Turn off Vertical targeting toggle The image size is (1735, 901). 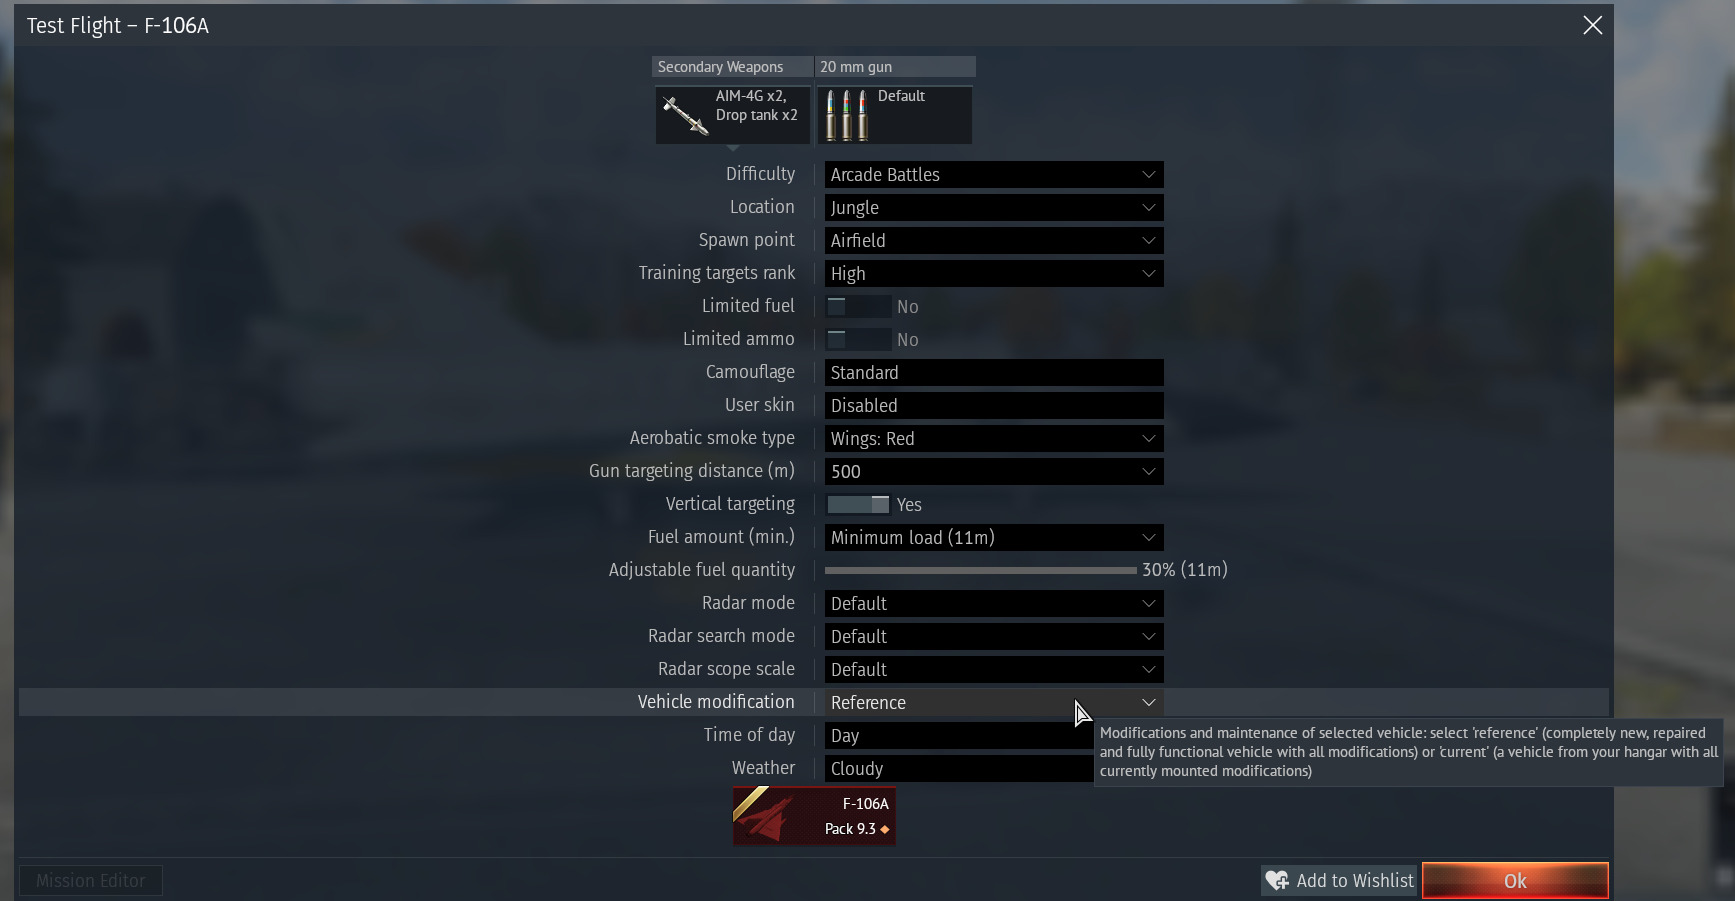[858, 504]
